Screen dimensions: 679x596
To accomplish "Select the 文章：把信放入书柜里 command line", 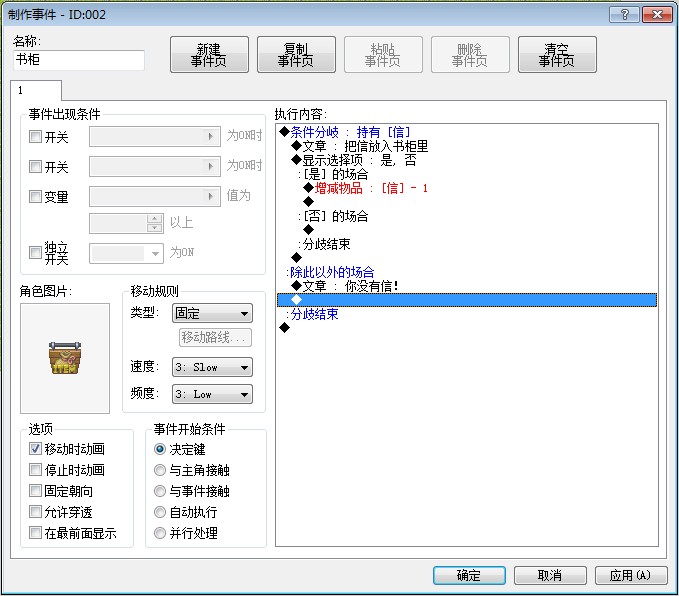I will tap(360, 146).
